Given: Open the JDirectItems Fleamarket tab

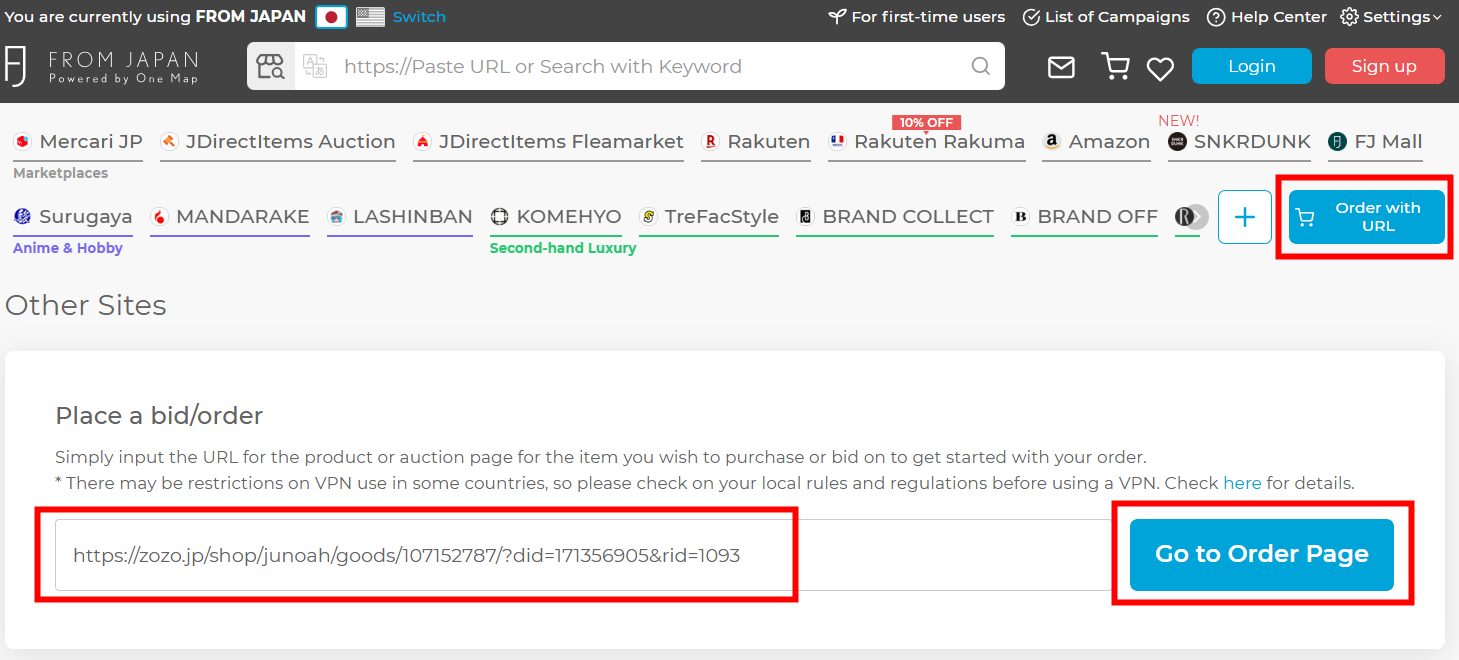Looking at the screenshot, I should (x=548, y=142).
